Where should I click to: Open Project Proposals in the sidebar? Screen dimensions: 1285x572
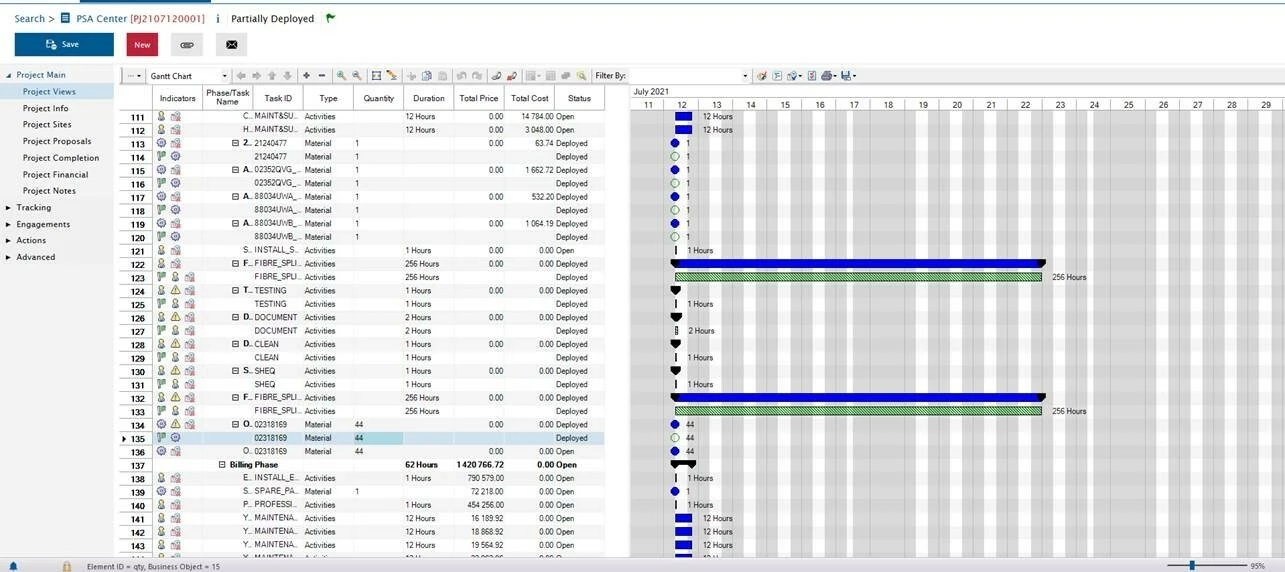coord(57,141)
